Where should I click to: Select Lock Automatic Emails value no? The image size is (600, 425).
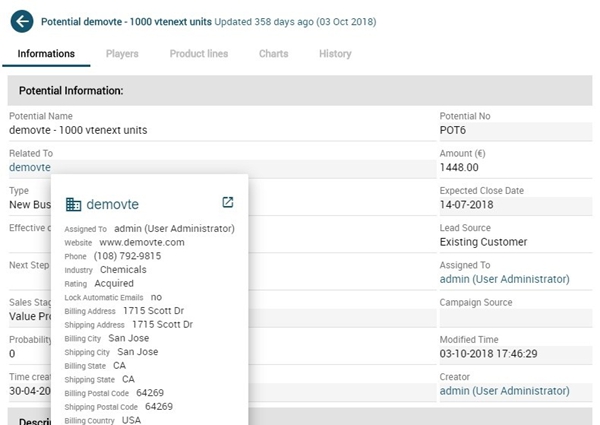tap(156, 297)
